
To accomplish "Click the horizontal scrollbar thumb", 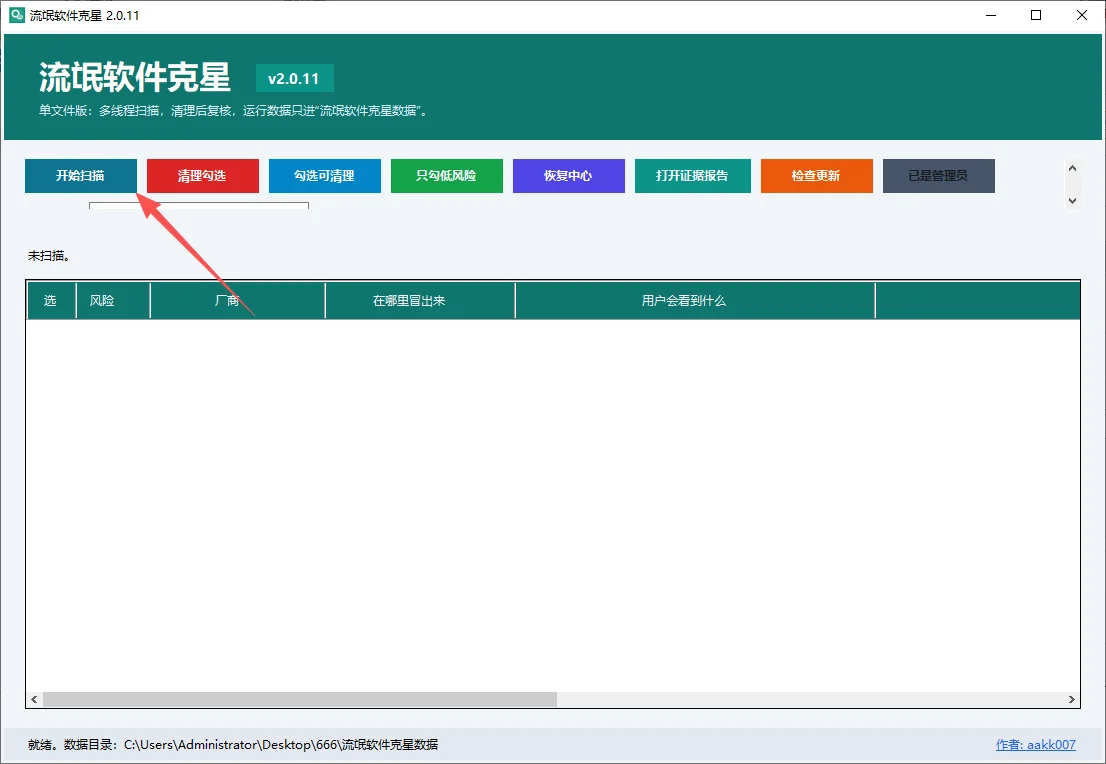I will (300, 699).
